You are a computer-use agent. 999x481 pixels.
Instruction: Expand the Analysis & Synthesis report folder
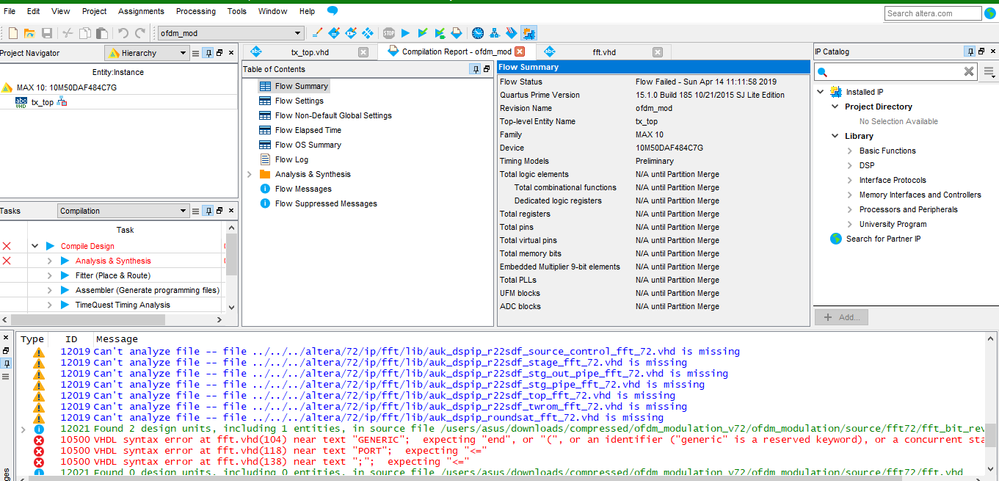coord(250,174)
